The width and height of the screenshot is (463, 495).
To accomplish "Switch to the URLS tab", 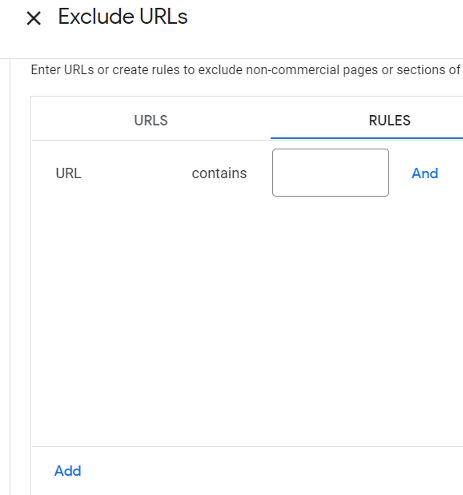I will (x=151, y=120).
